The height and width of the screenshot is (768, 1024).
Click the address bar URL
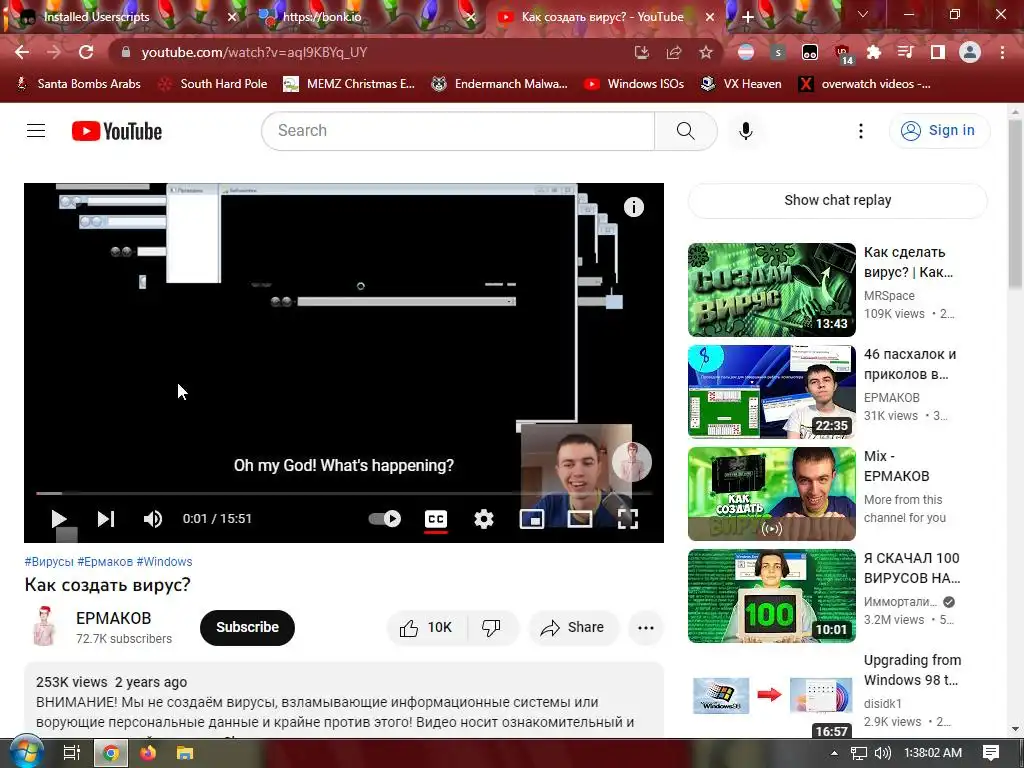pyautogui.click(x=254, y=52)
